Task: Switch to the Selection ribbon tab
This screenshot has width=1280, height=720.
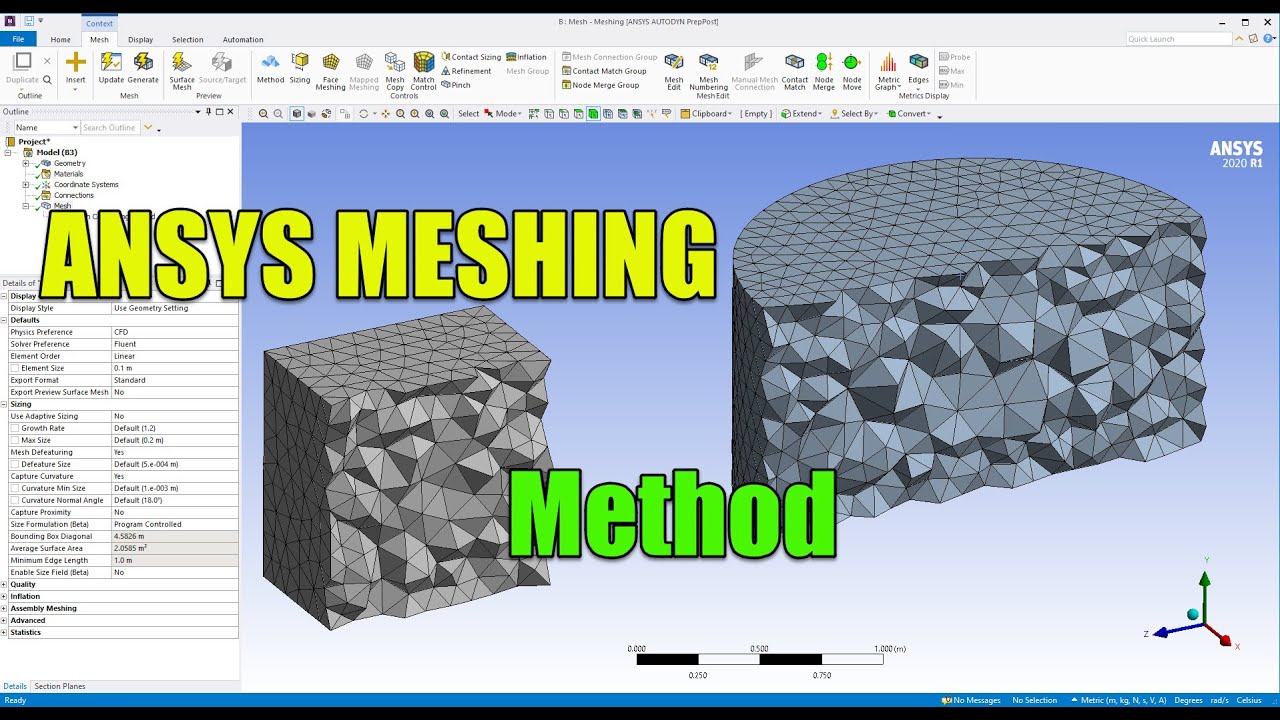Action: [x=187, y=40]
